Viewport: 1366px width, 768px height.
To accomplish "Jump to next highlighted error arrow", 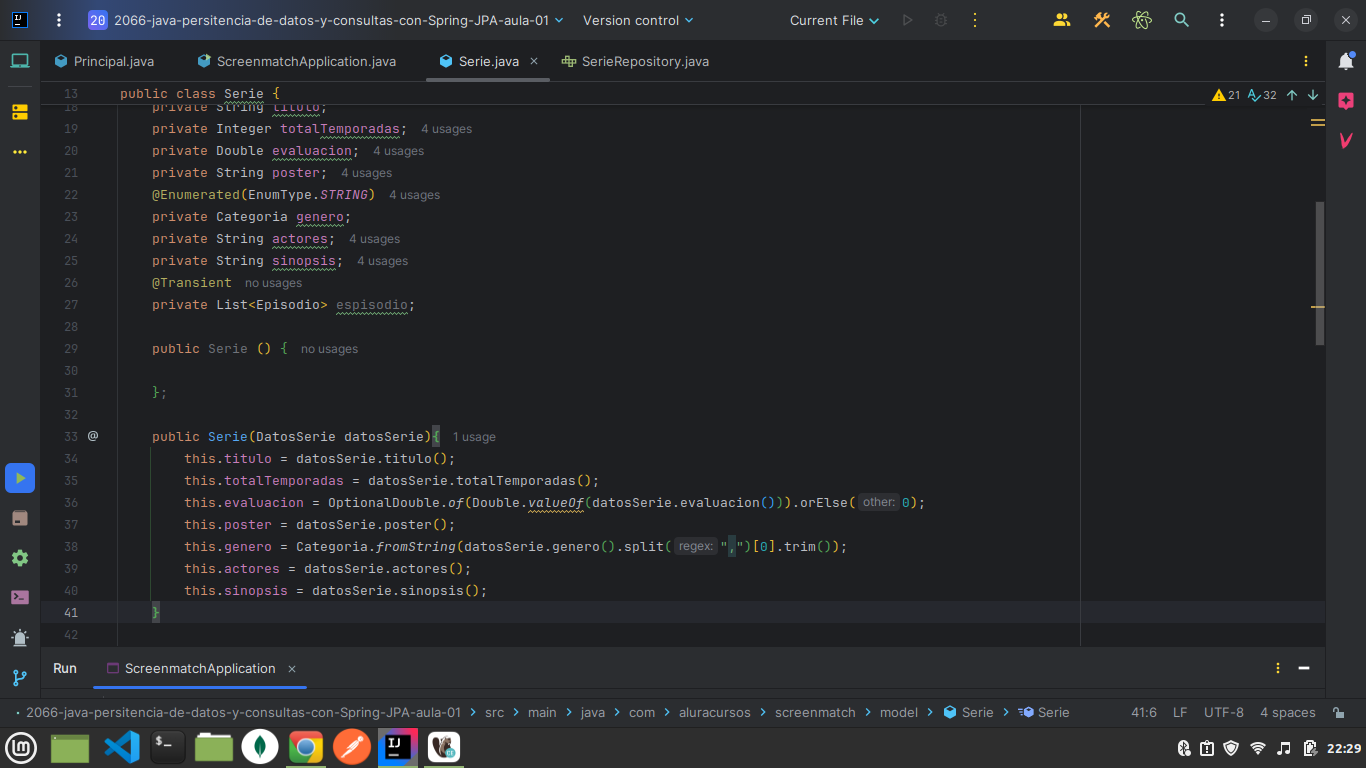I will click(1313, 95).
